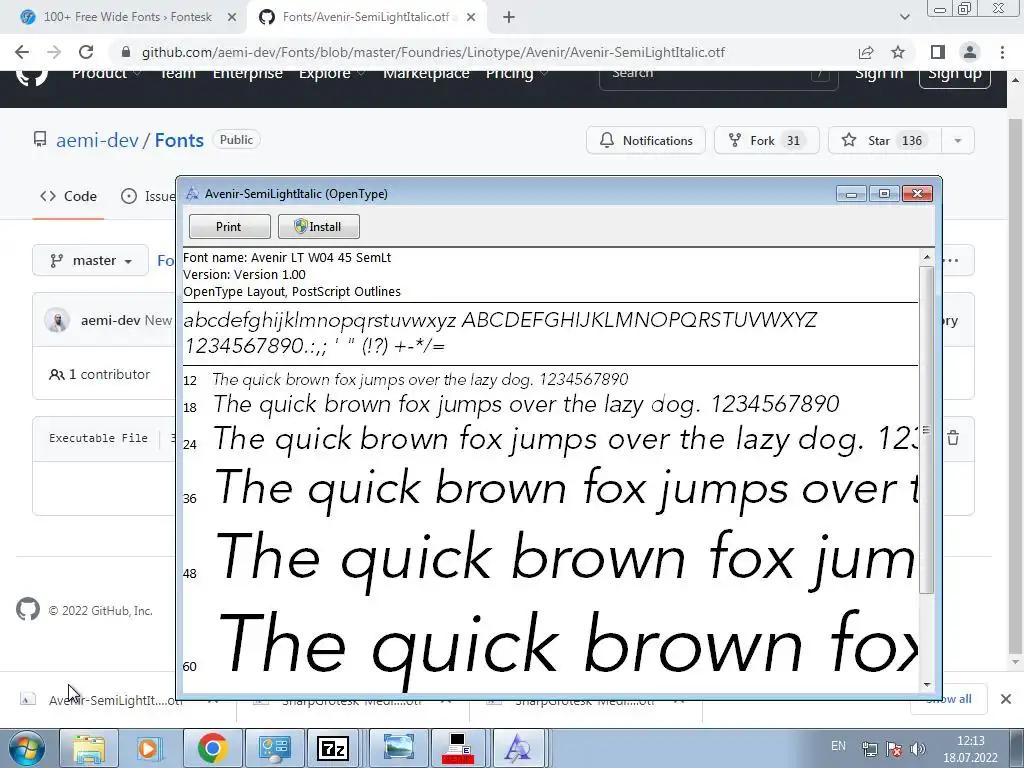Click the Chrome page scrollbar
Image resolution: width=1024 pixels, height=768 pixels.
(1015, 385)
